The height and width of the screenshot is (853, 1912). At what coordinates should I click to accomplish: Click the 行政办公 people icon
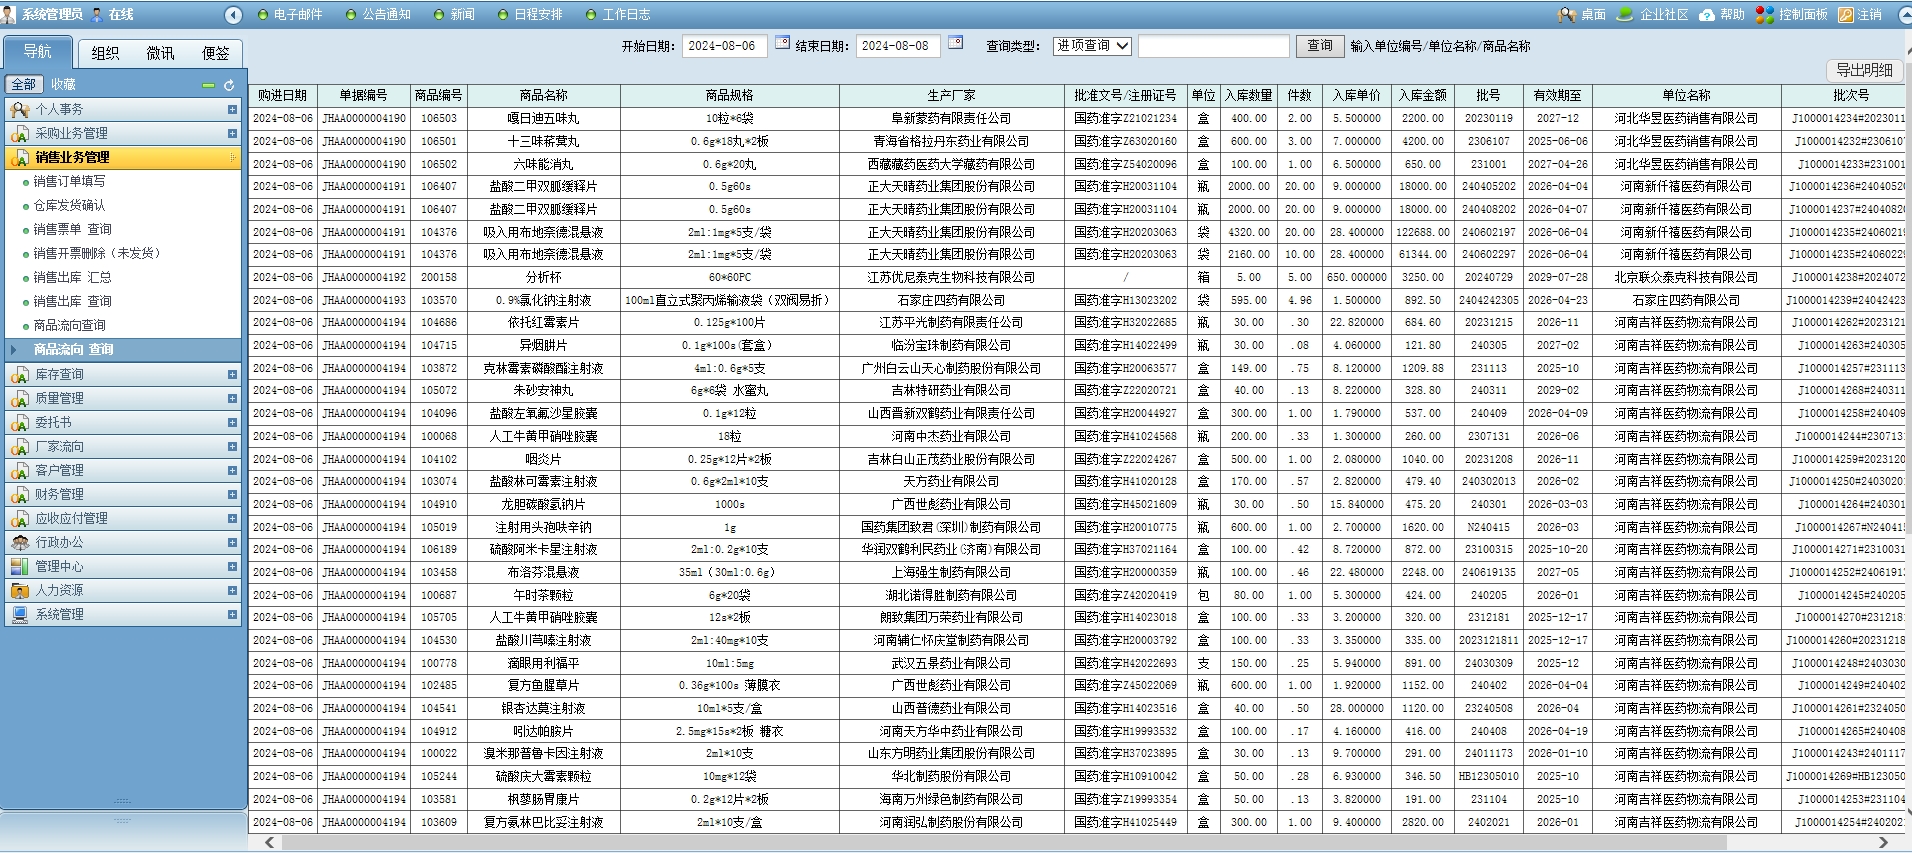[x=19, y=542]
